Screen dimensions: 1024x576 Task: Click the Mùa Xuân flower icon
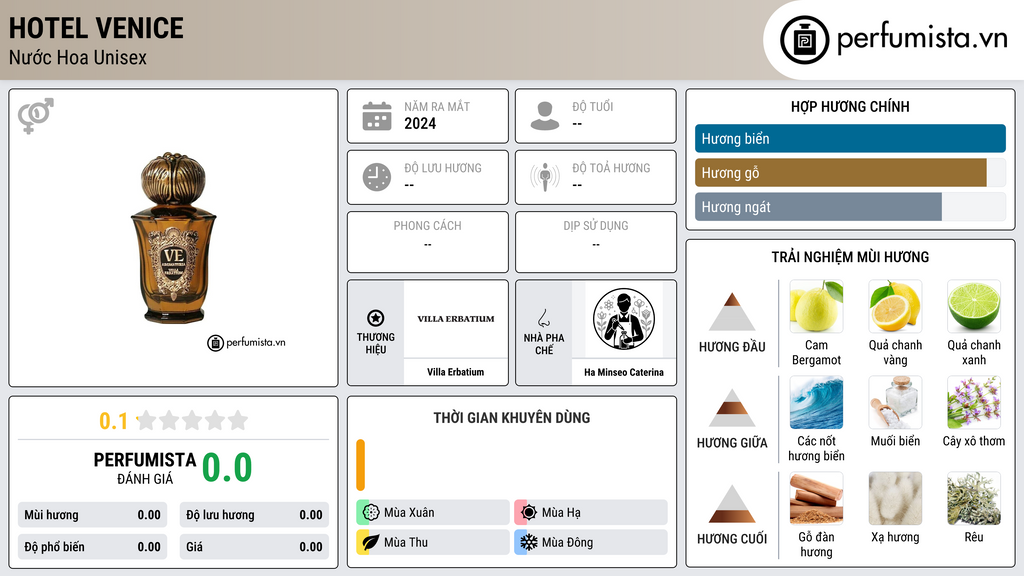[x=371, y=512]
